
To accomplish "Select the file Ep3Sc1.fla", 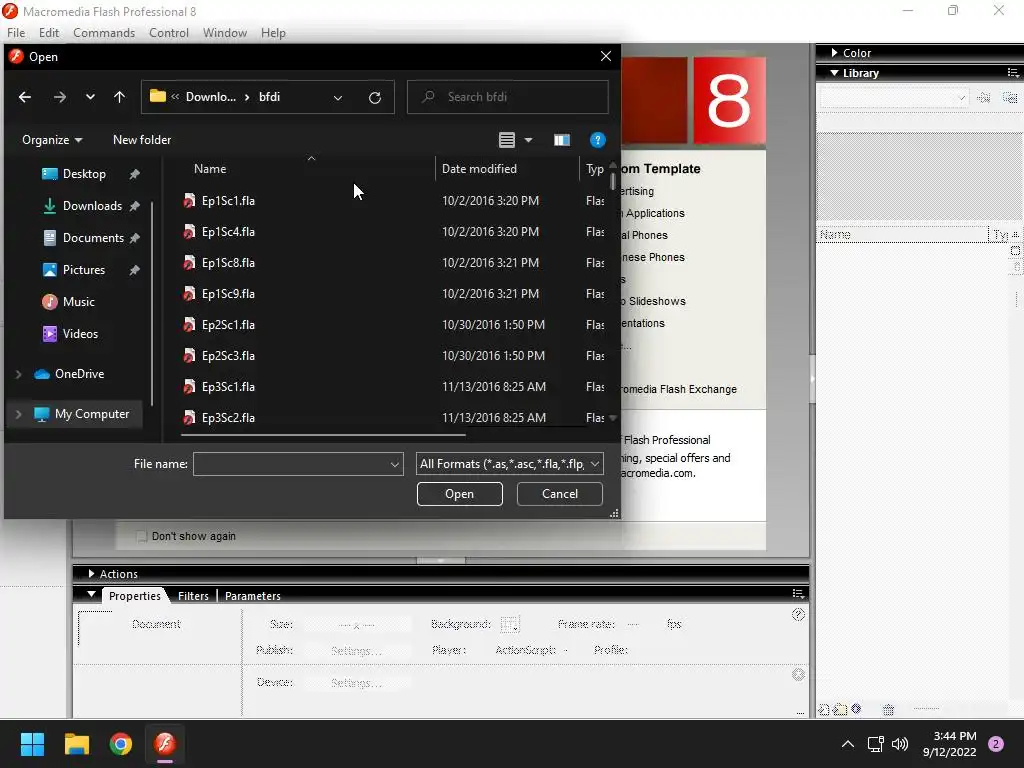I will coord(228,387).
